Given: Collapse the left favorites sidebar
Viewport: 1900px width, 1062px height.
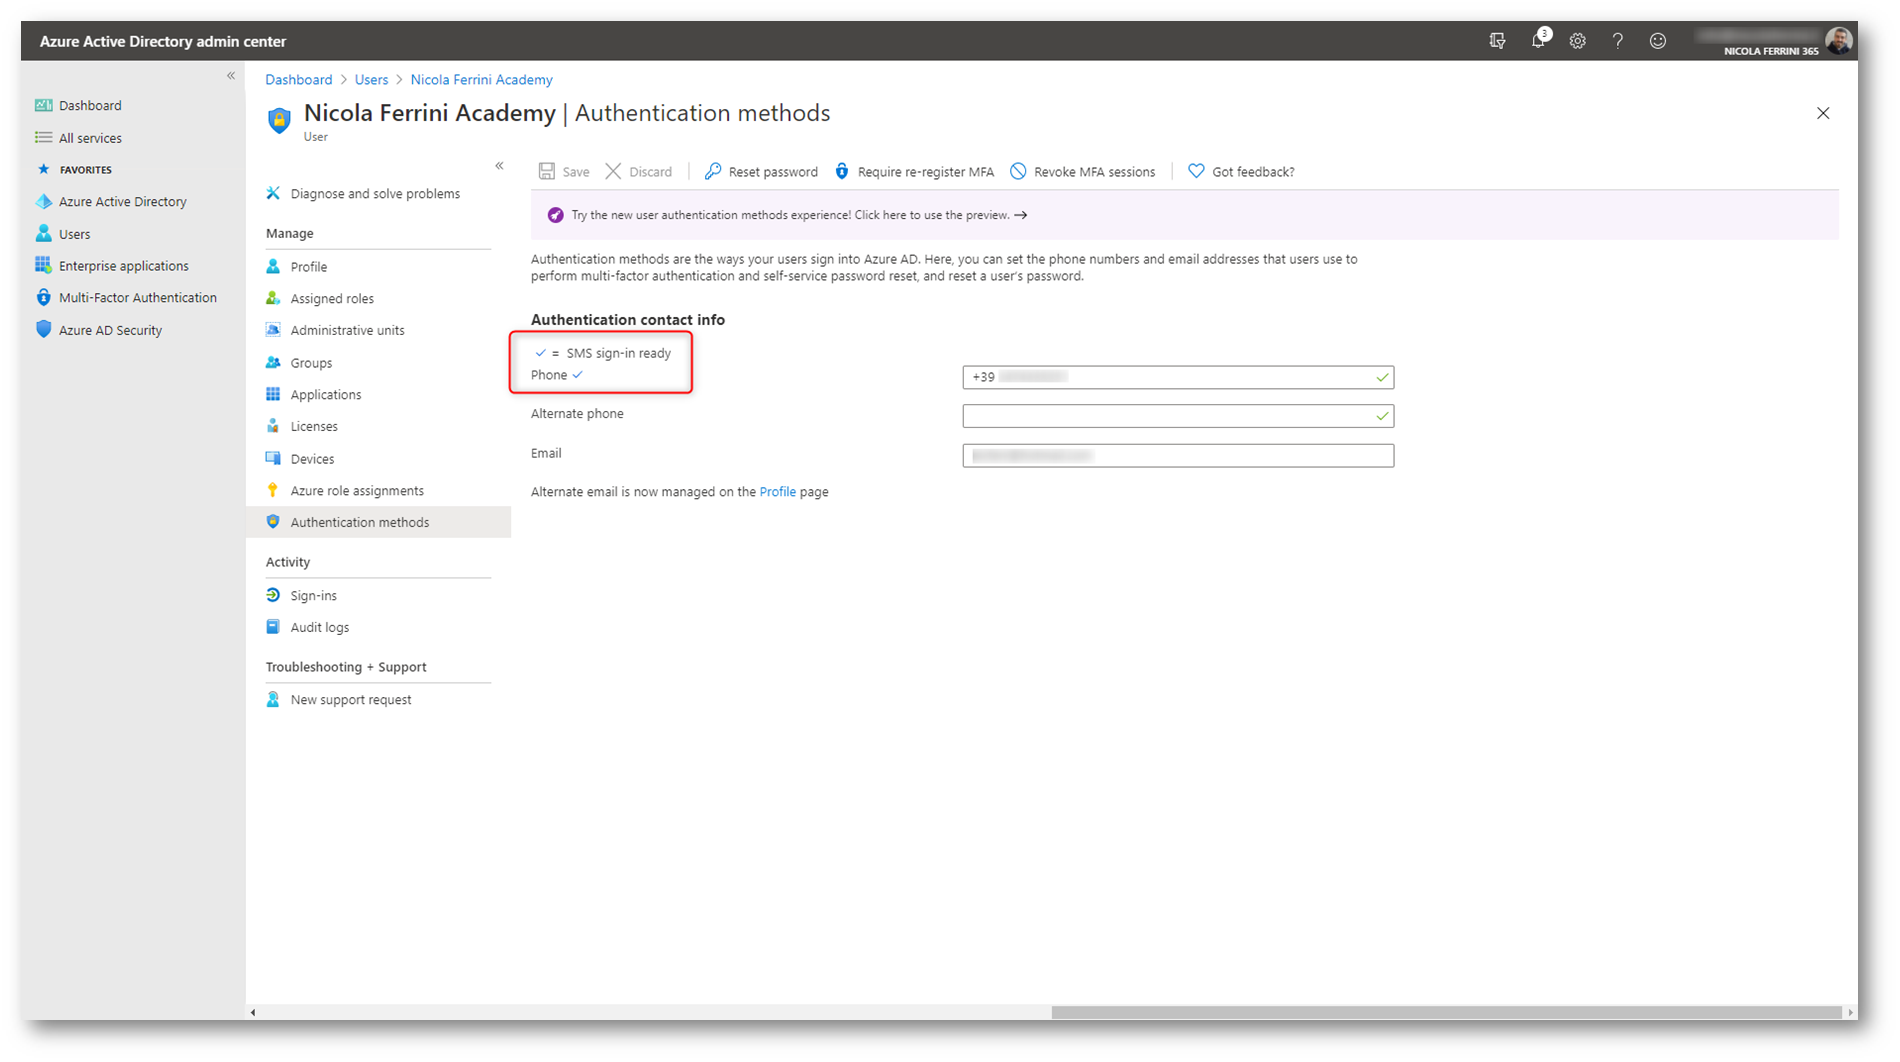Looking at the screenshot, I should click(231, 76).
